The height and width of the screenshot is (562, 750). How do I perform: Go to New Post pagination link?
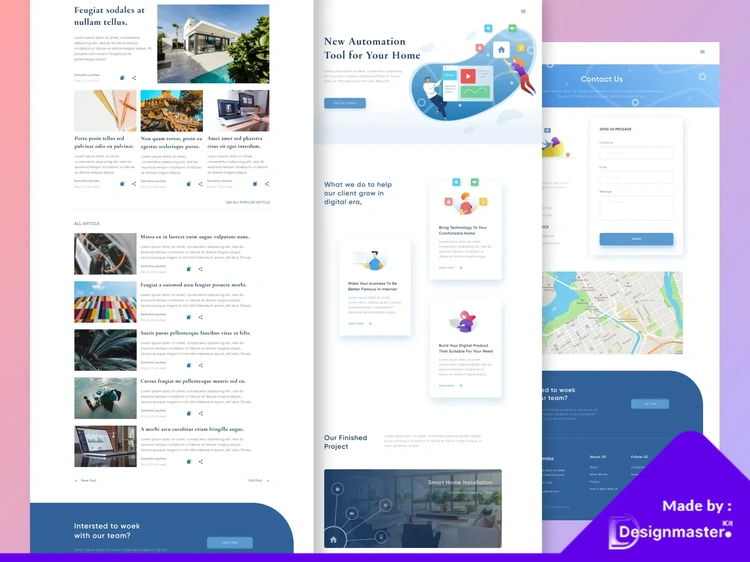(x=86, y=480)
